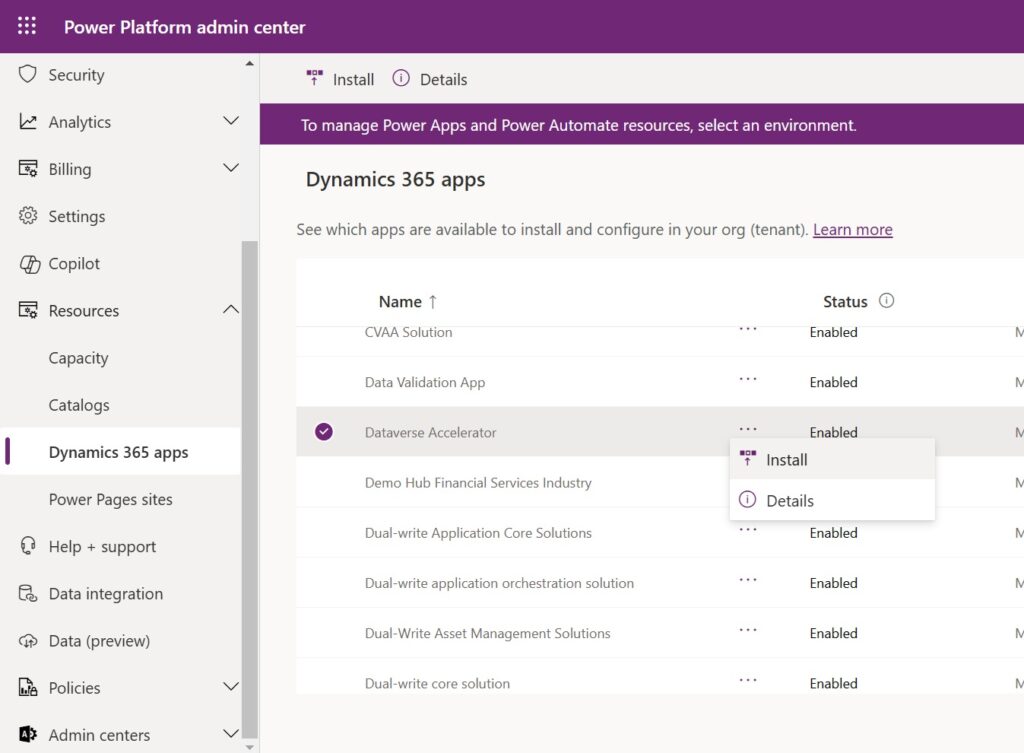1024x753 pixels.
Task: Expand the Policies section chevron
Action: (x=231, y=686)
